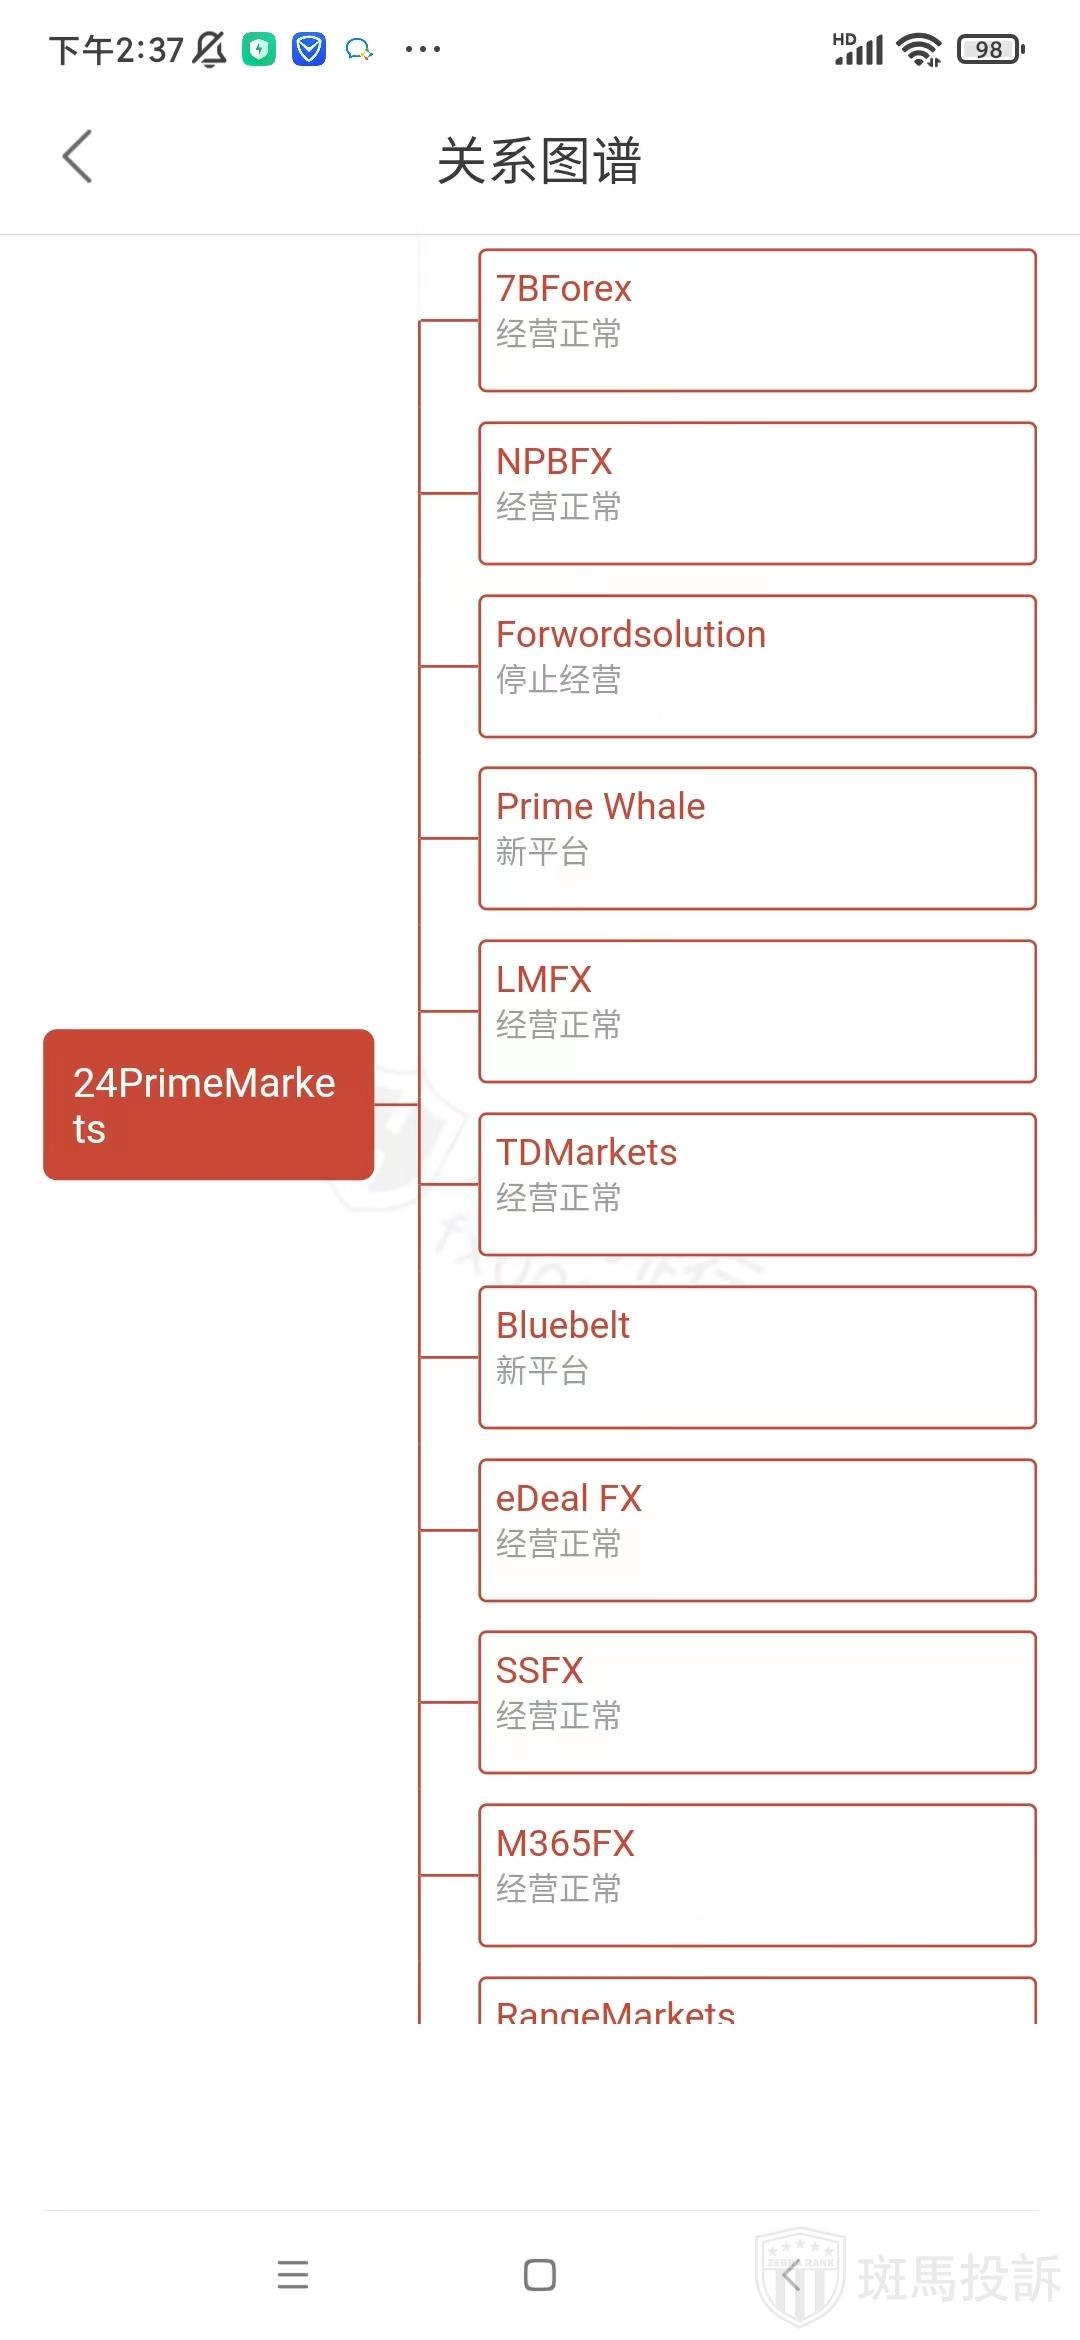
Task: Tap the back arrow in header
Action: (x=77, y=157)
